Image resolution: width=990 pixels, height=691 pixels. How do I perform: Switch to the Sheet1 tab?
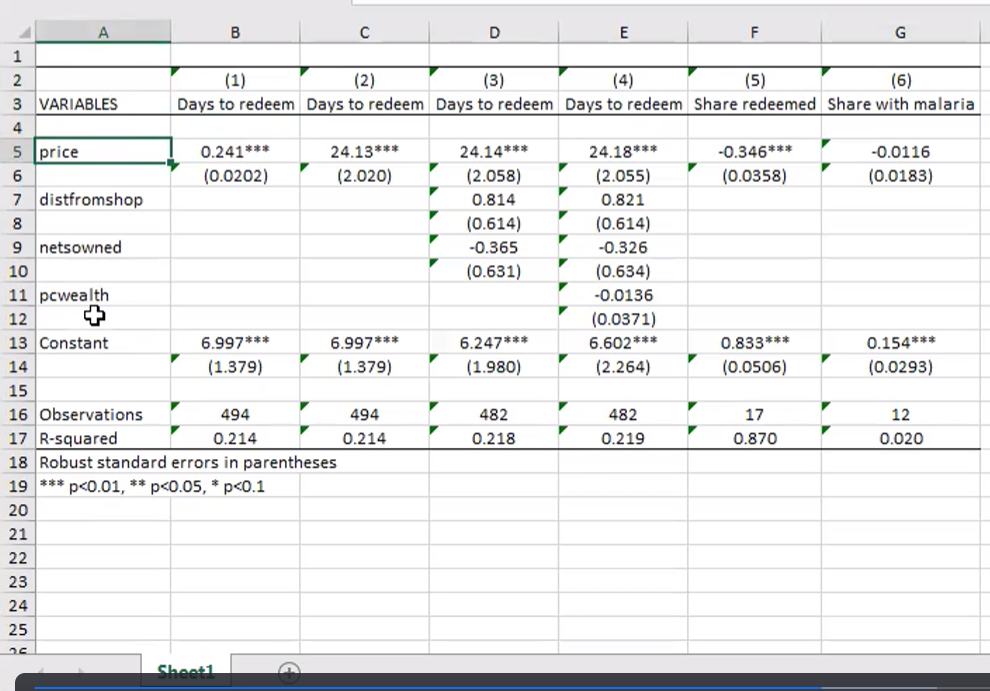[x=185, y=672]
